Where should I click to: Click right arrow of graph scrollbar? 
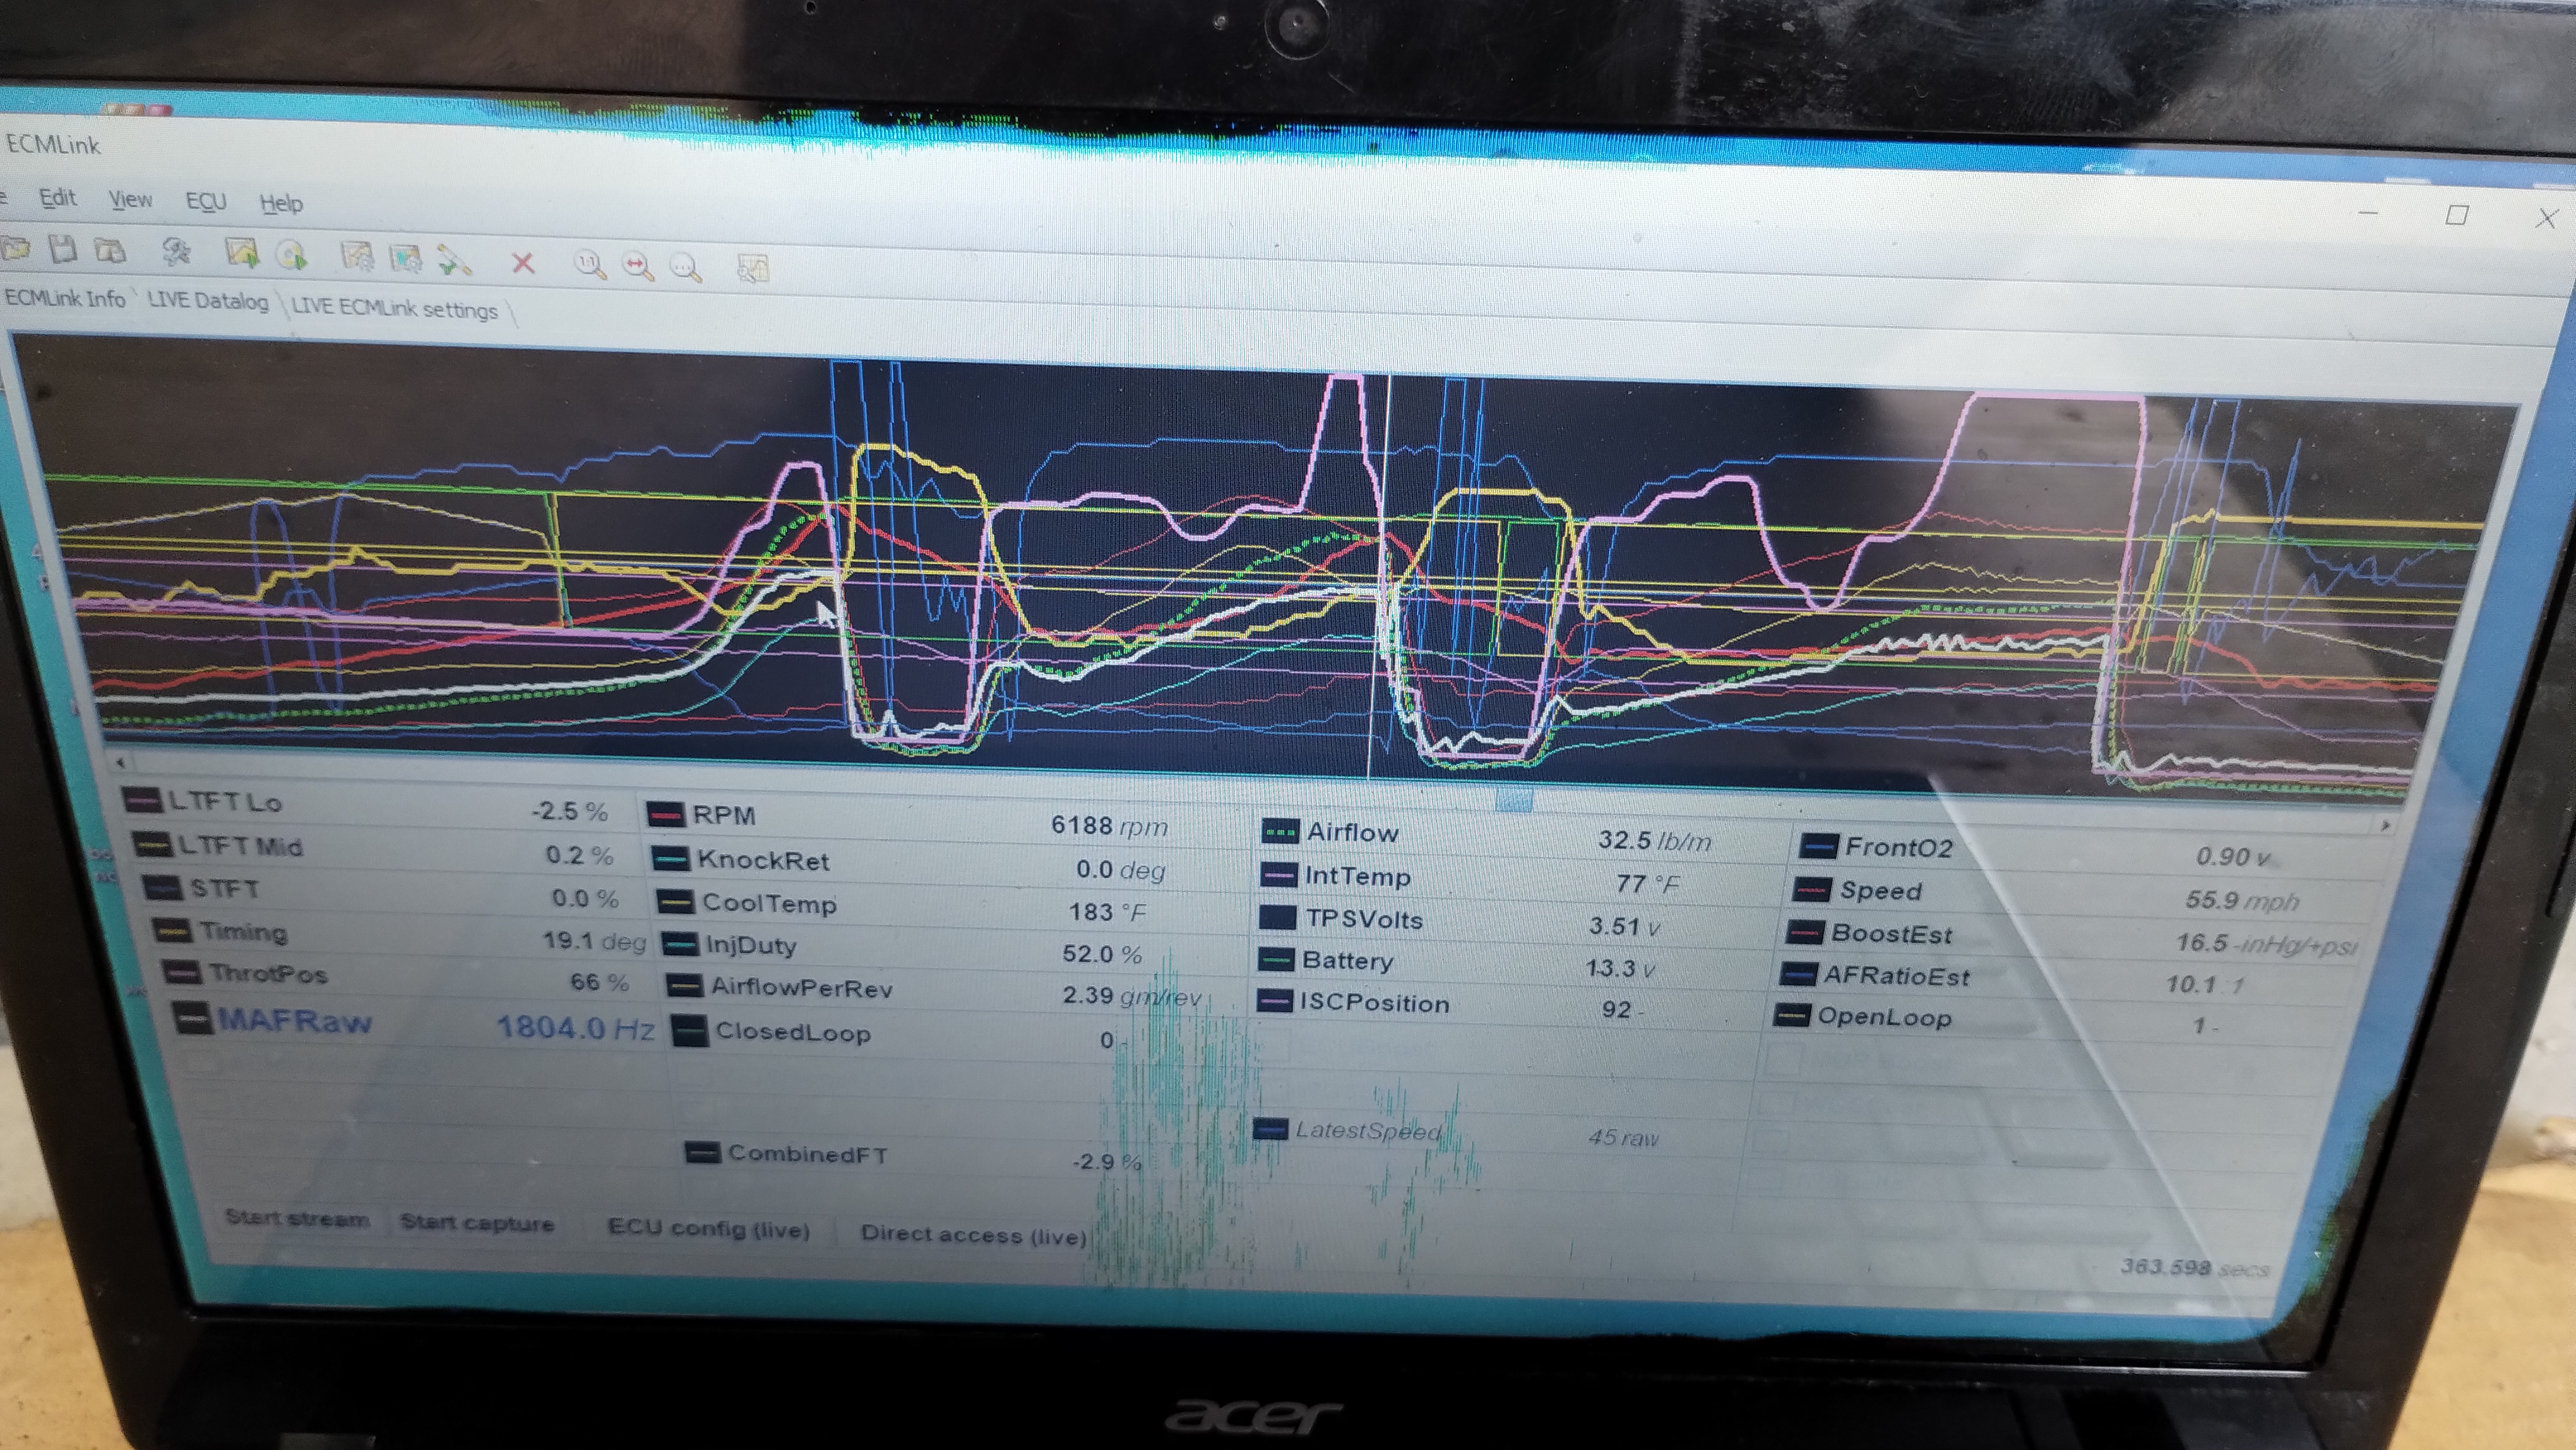[x=2385, y=825]
